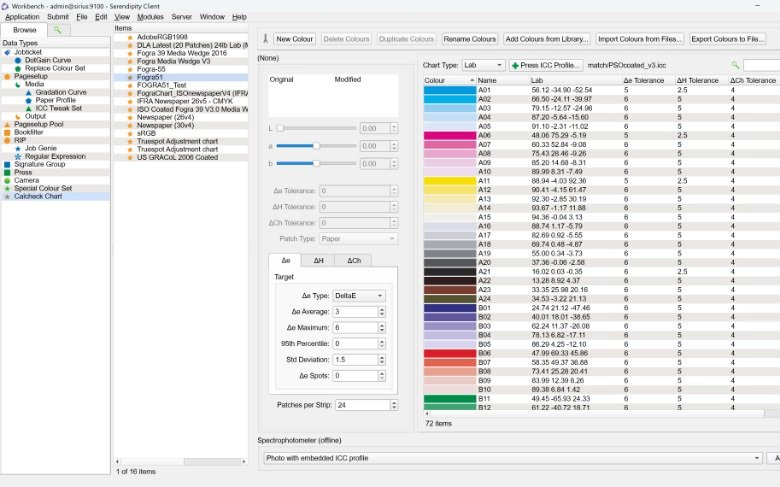Select the DotGain Curve item icon
The width and height of the screenshot is (780, 487).
tap(18, 60)
